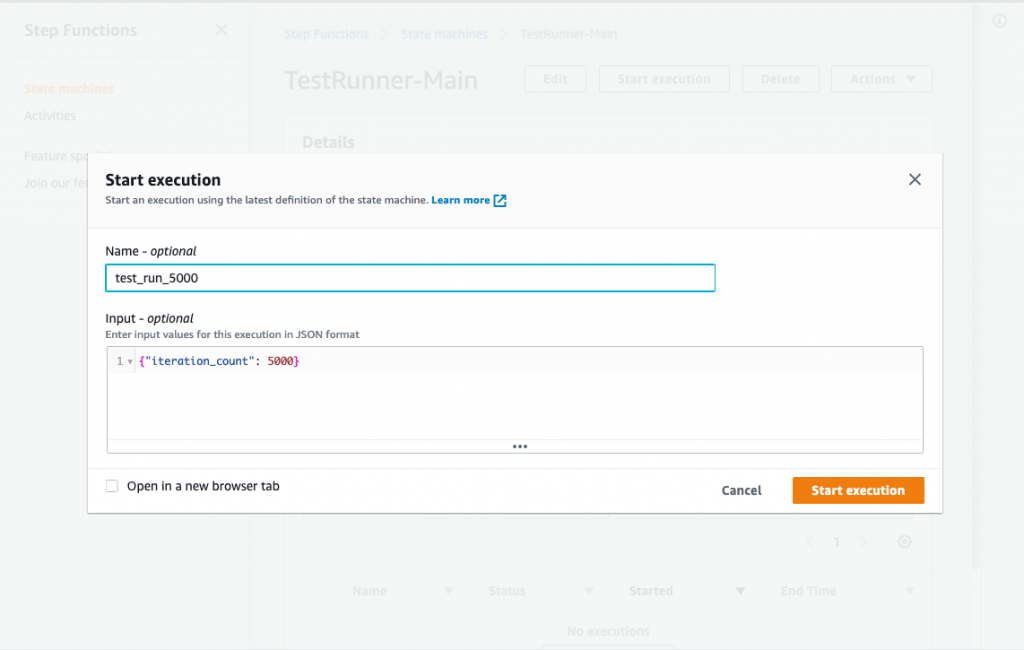
Task: Click the Name field containing test_run_5000
Action: tap(410, 278)
